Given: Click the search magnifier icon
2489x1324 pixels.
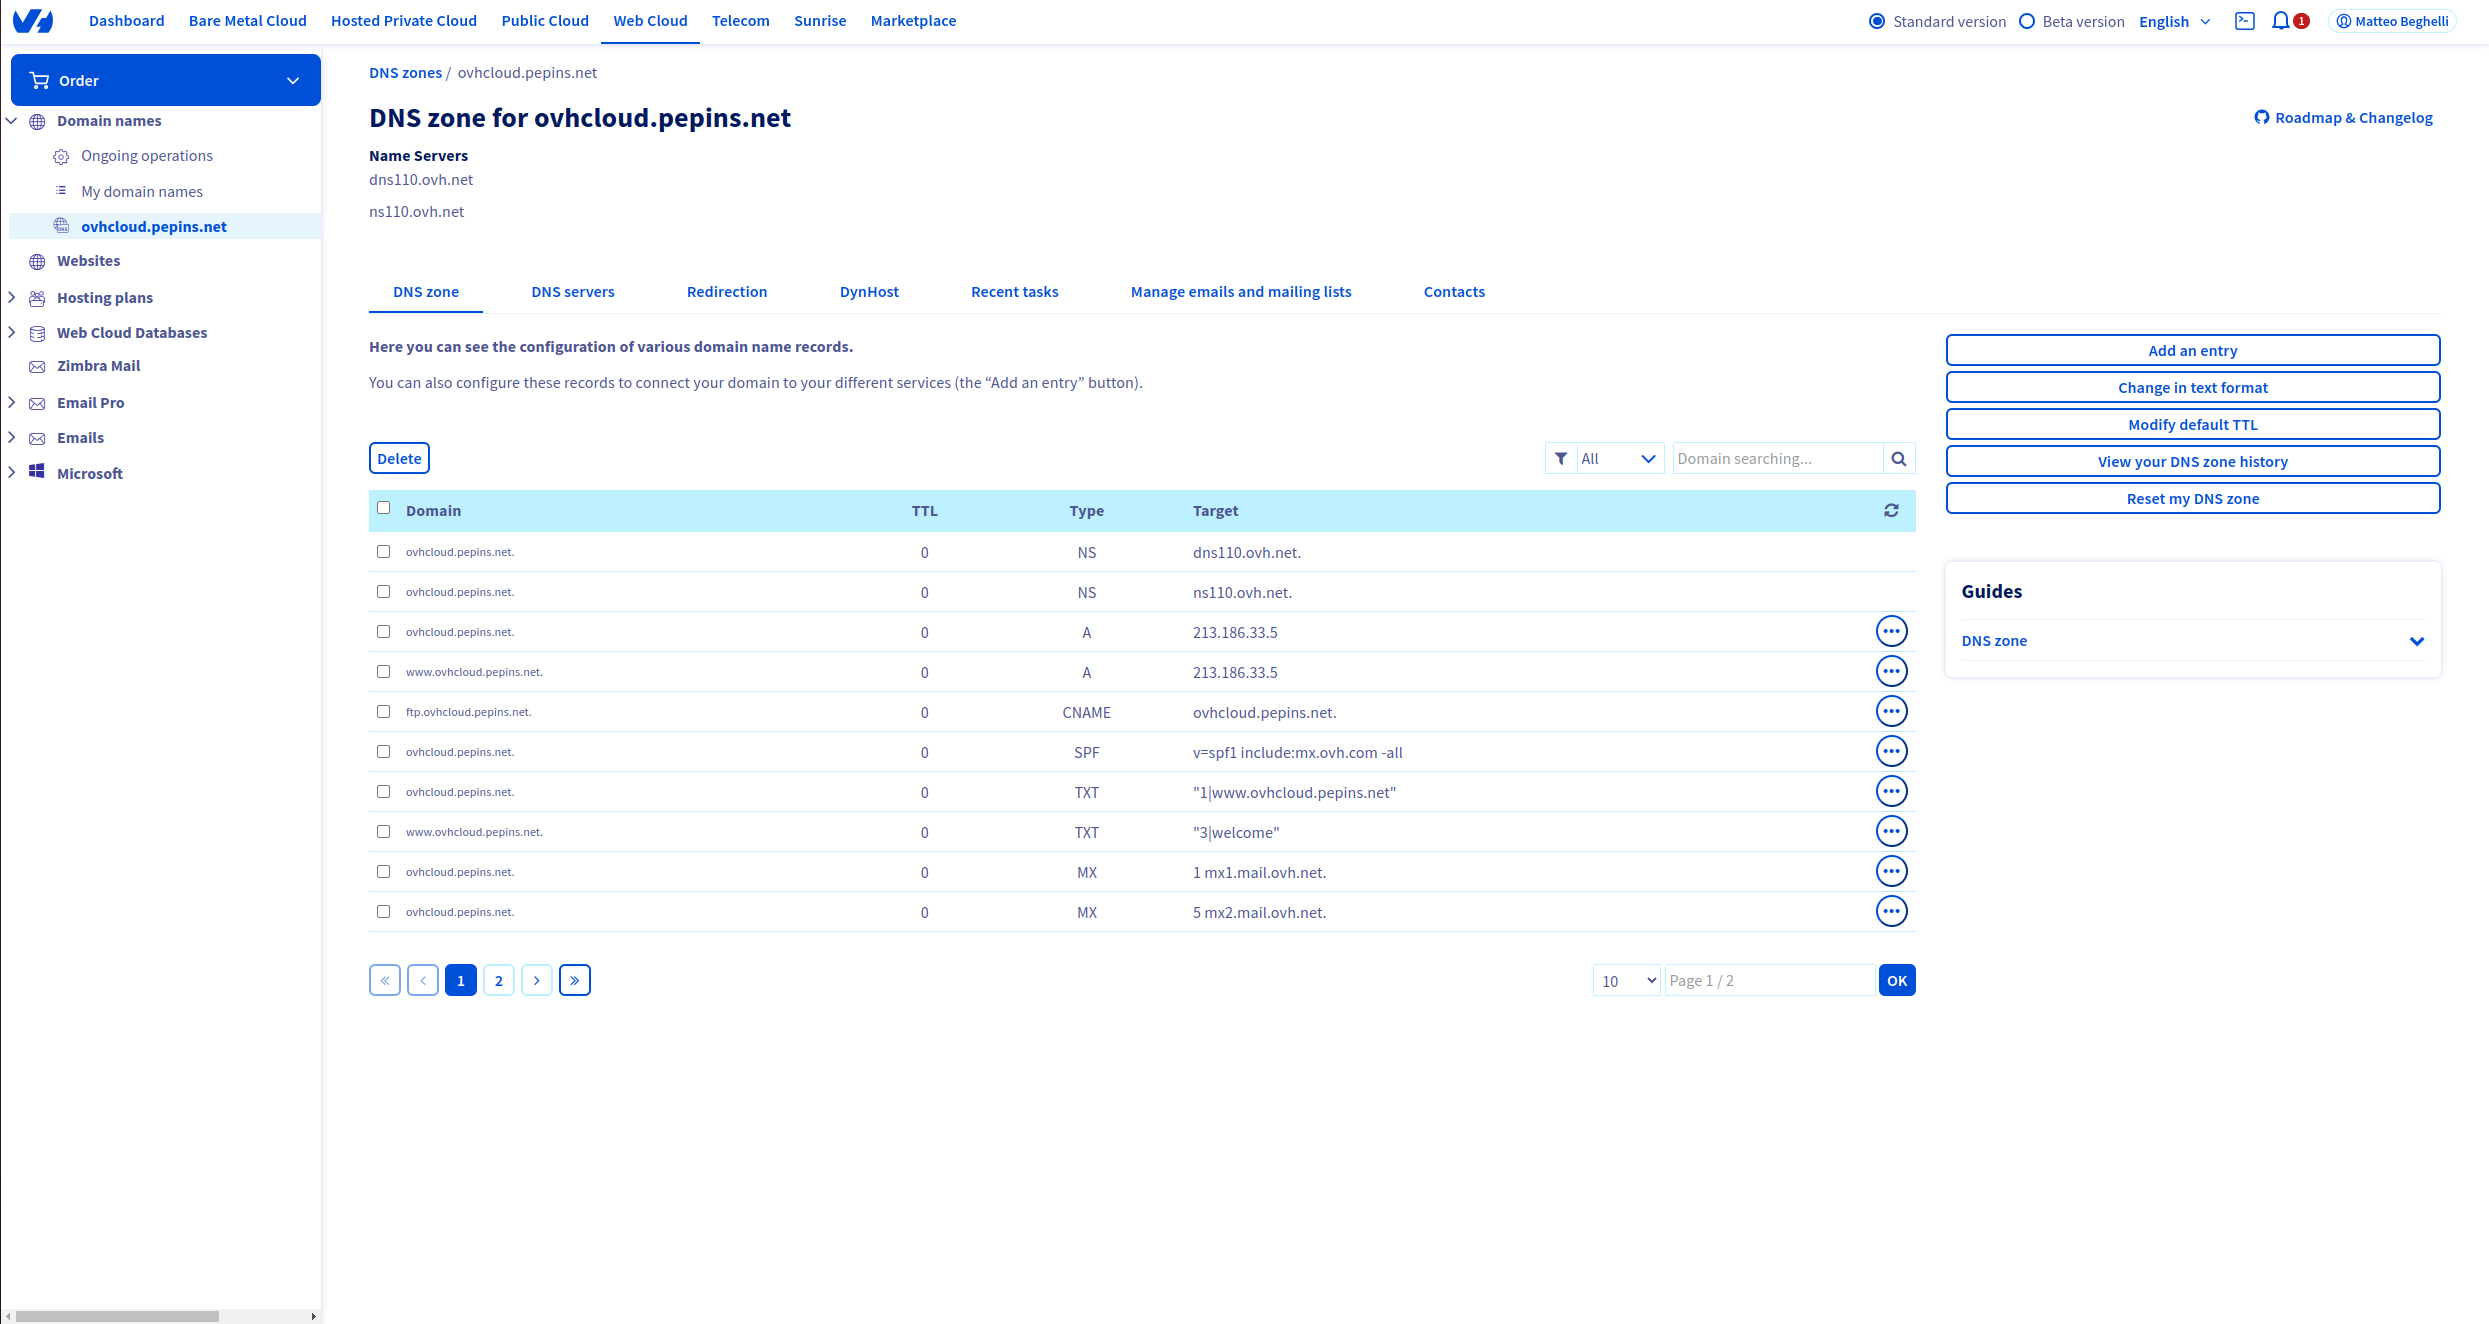Looking at the screenshot, I should pyautogui.click(x=1898, y=459).
